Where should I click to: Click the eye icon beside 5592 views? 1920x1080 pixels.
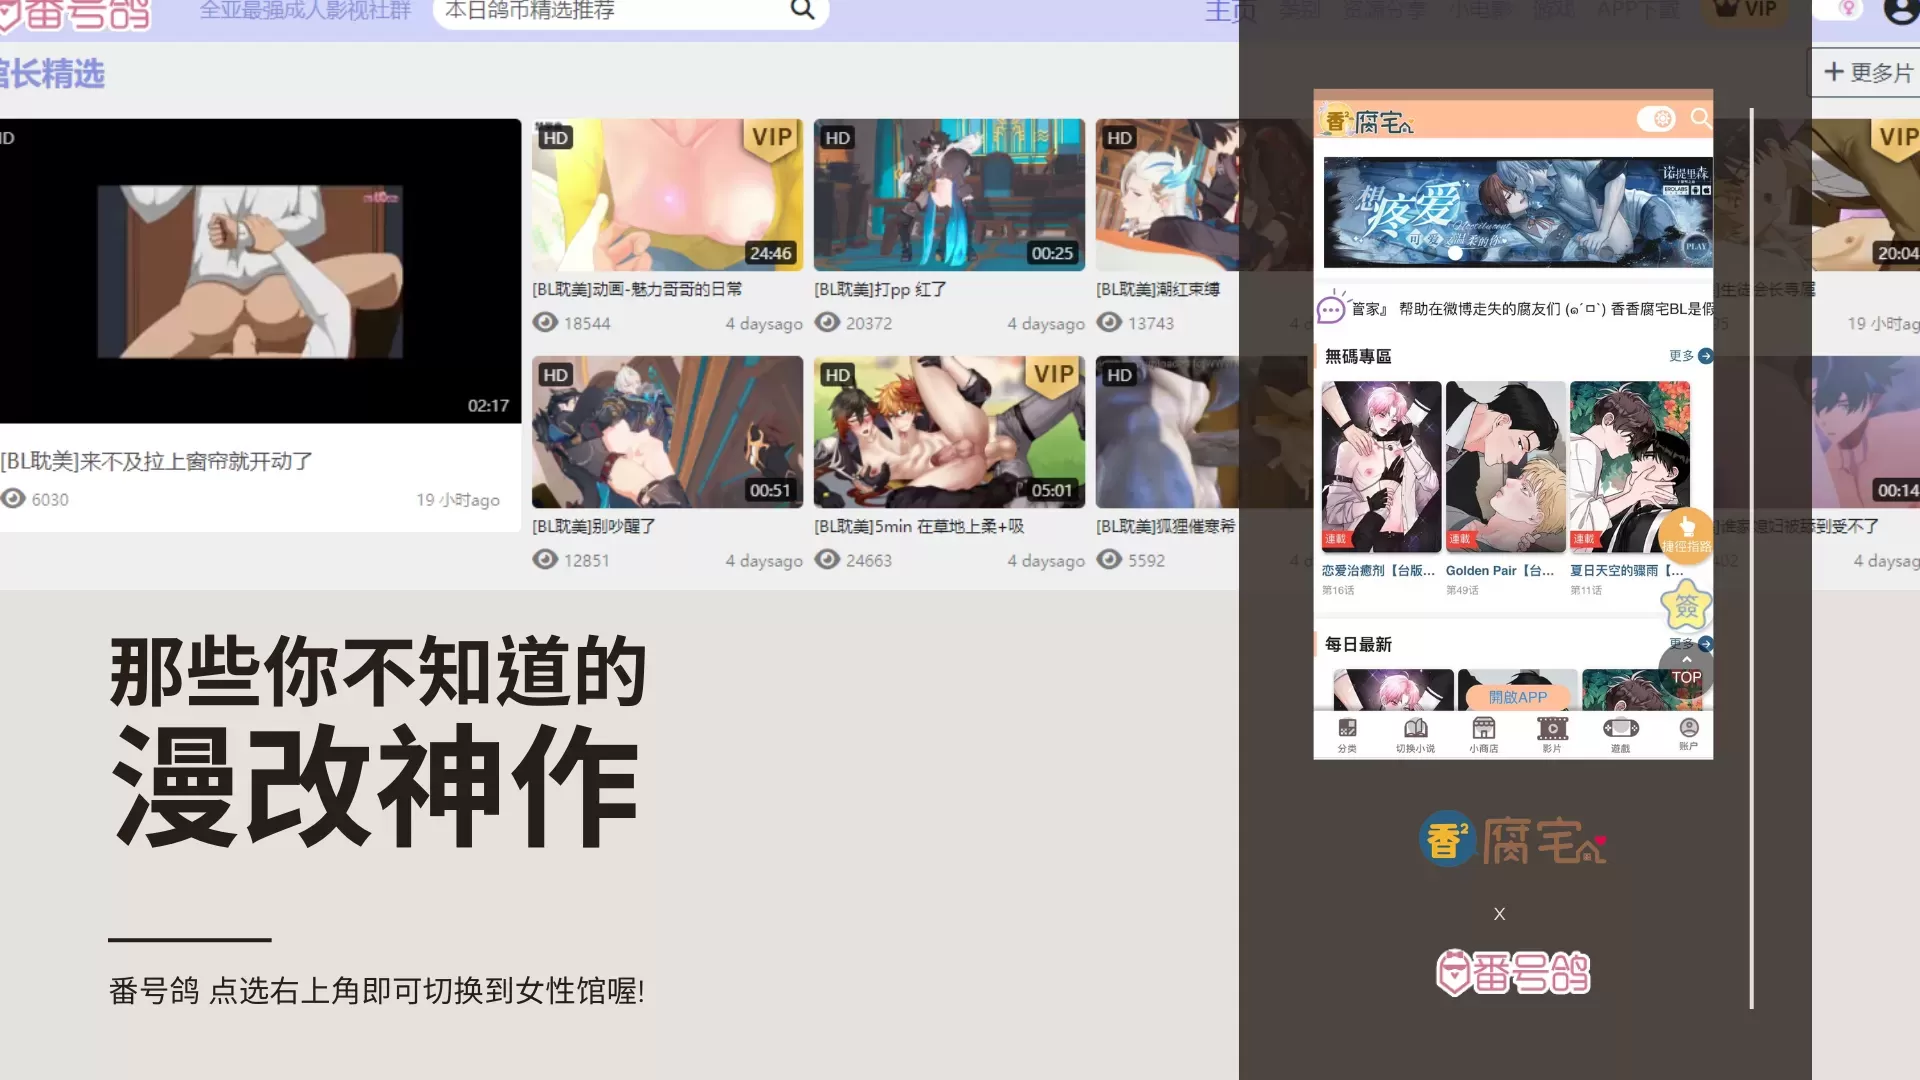pos(1109,560)
